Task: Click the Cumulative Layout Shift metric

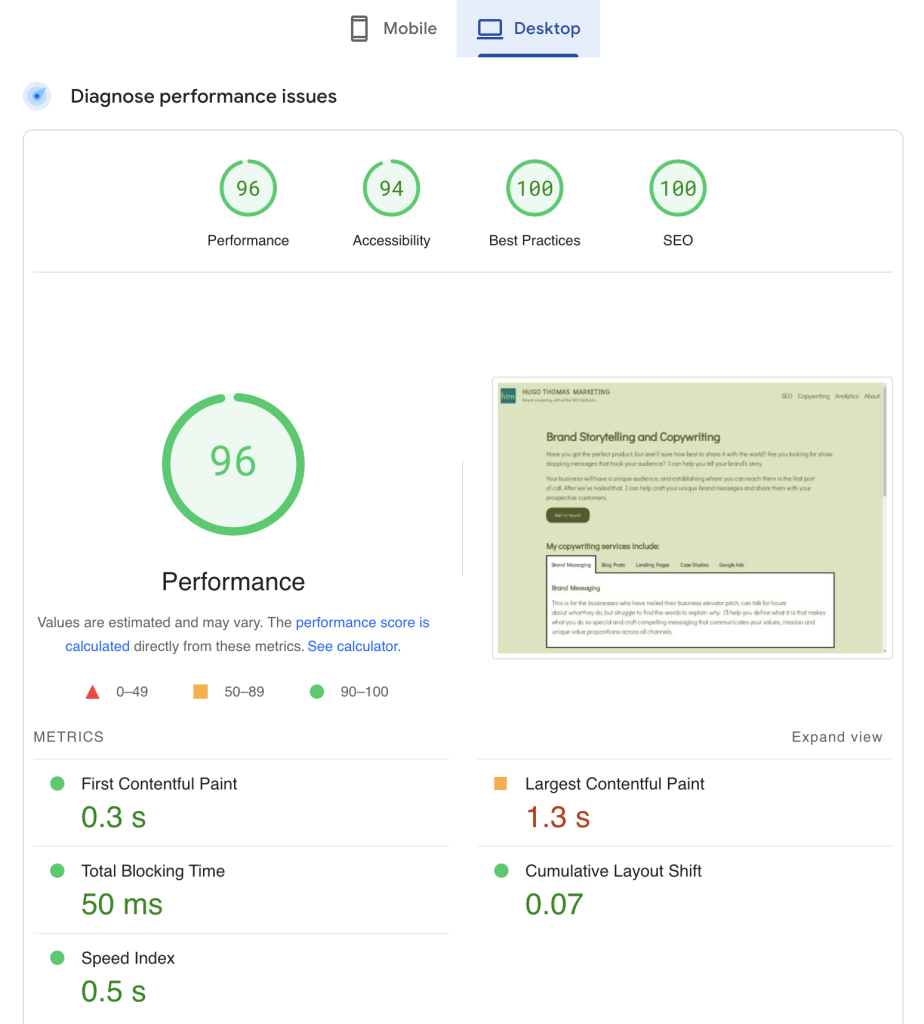Action: (x=613, y=871)
